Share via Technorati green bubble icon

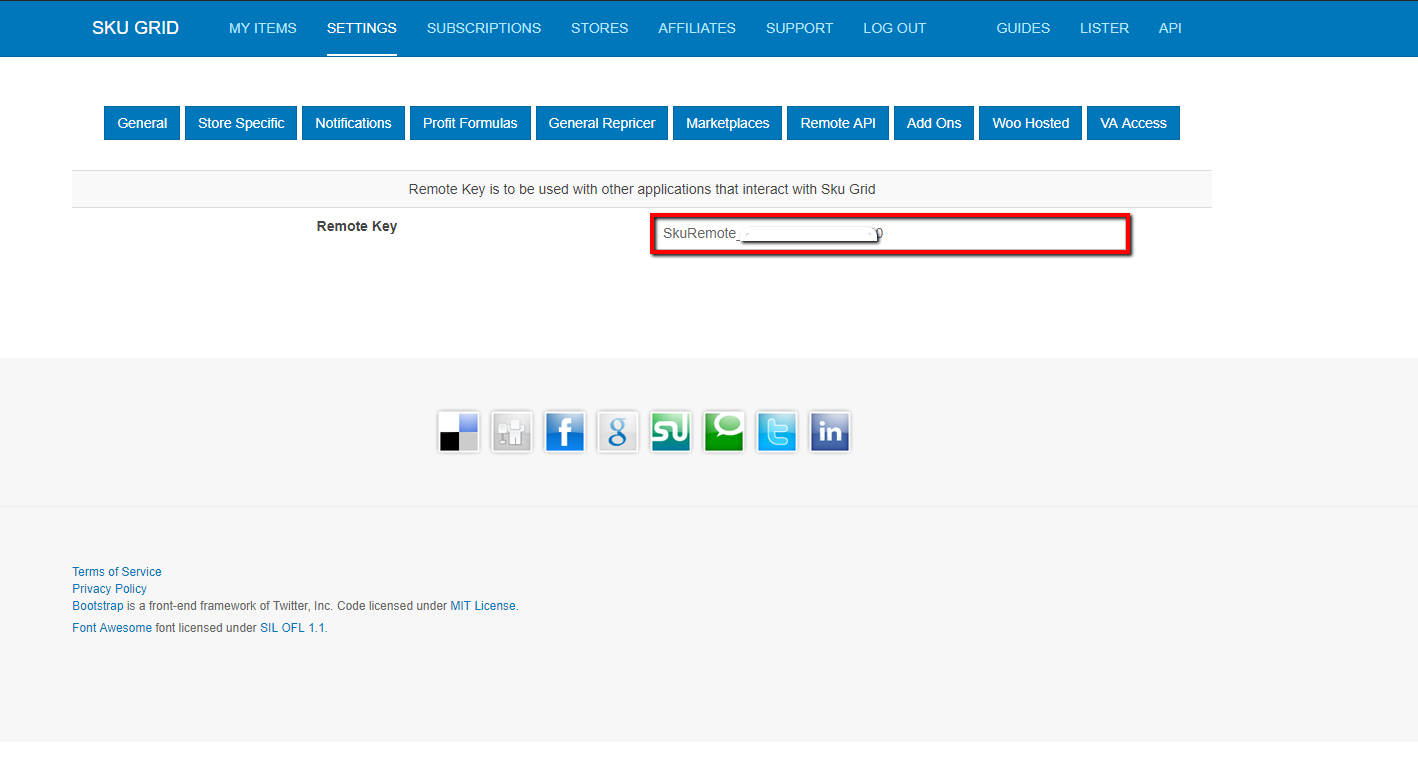(x=724, y=432)
